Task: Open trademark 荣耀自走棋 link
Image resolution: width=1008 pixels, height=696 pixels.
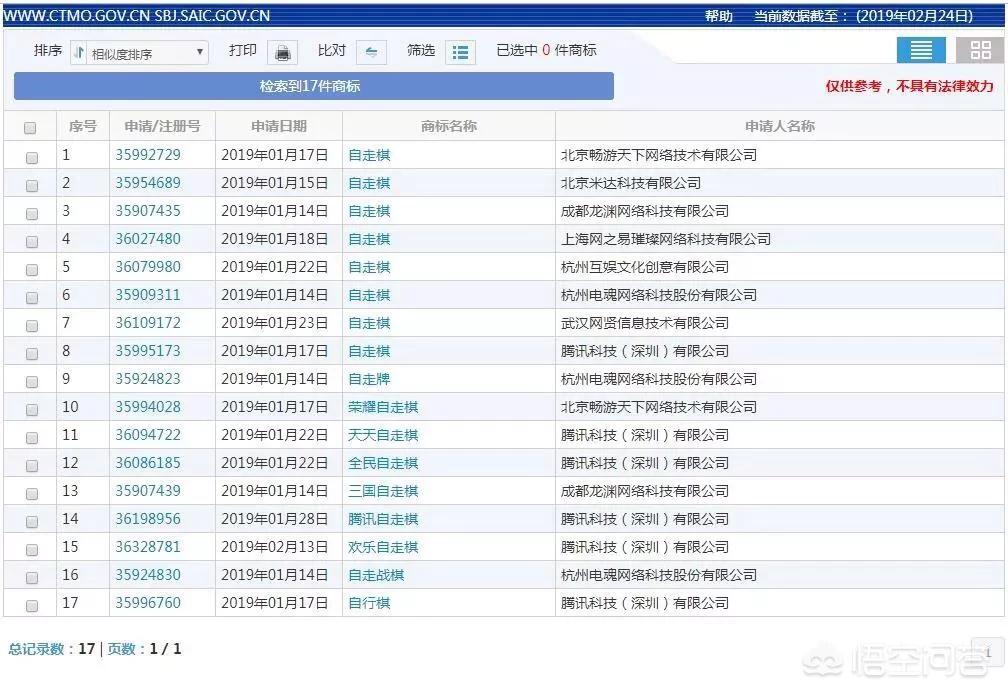Action: coord(383,407)
